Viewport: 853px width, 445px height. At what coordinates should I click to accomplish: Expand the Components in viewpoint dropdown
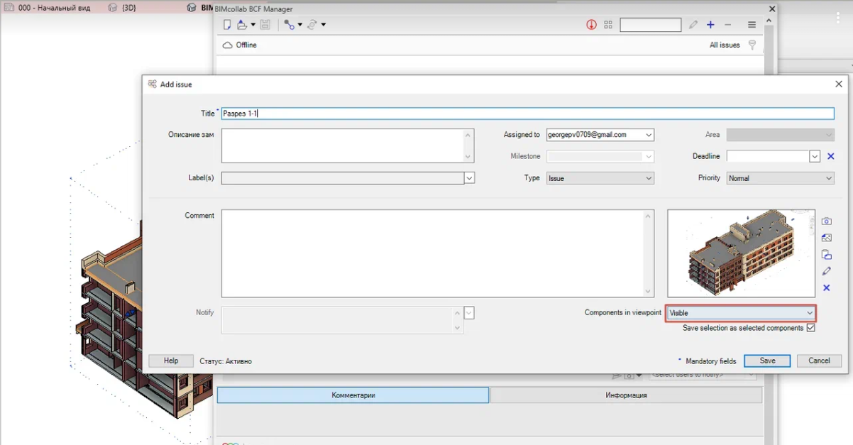click(810, 313)
